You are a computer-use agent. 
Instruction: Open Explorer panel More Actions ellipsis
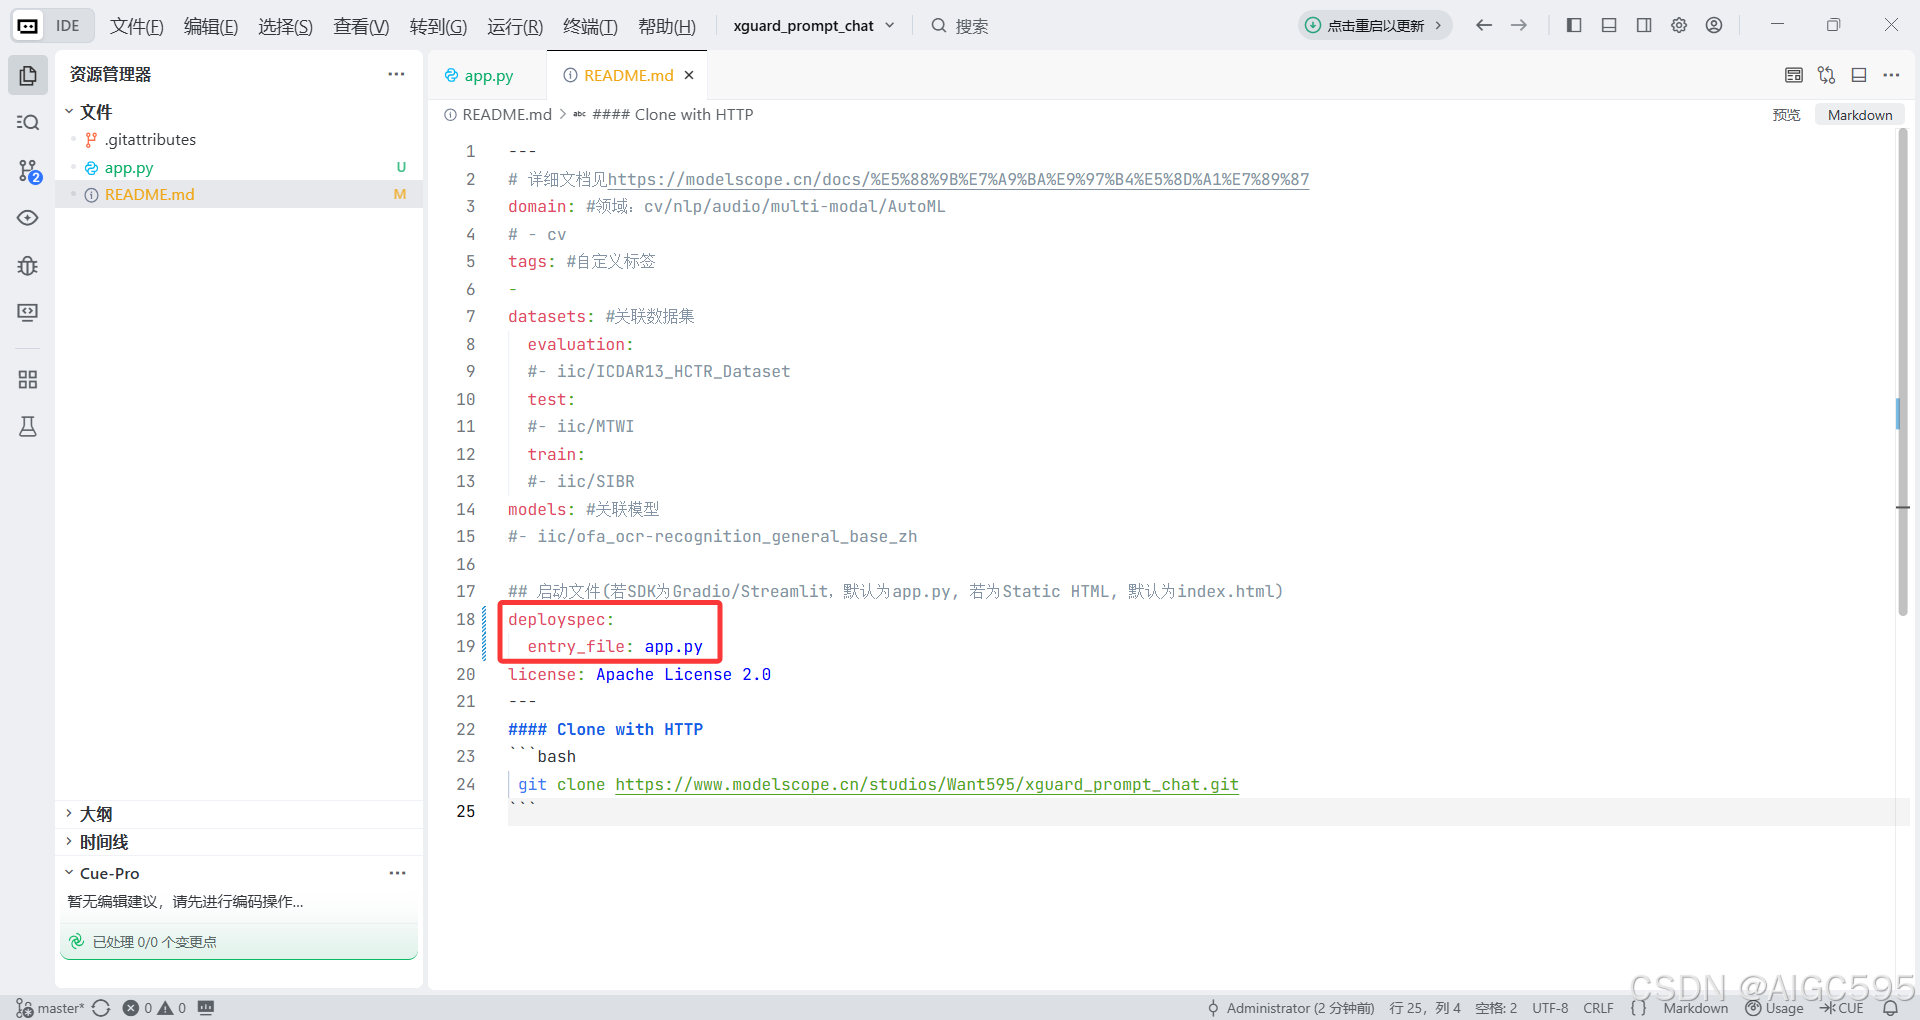(x=397, y=74)
